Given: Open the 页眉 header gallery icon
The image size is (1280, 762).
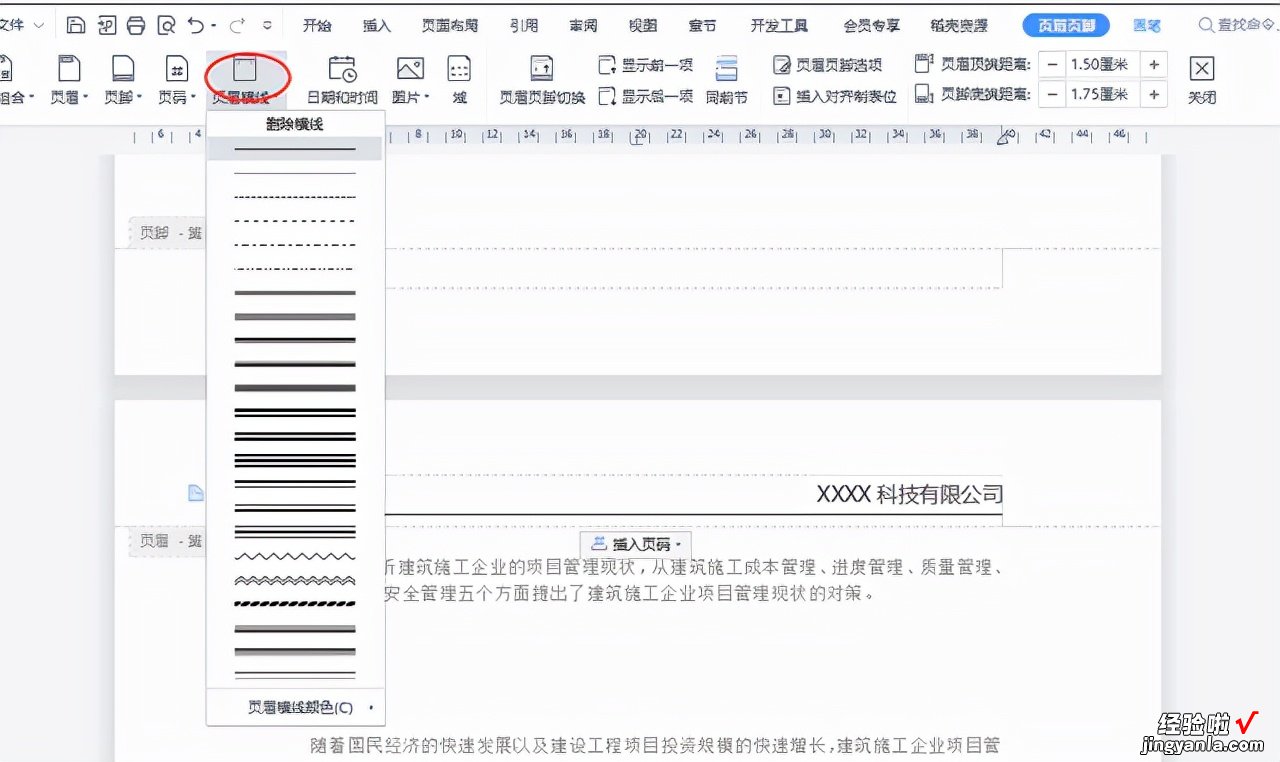Looking at the screenshot, I should click(x=68, y=68).
